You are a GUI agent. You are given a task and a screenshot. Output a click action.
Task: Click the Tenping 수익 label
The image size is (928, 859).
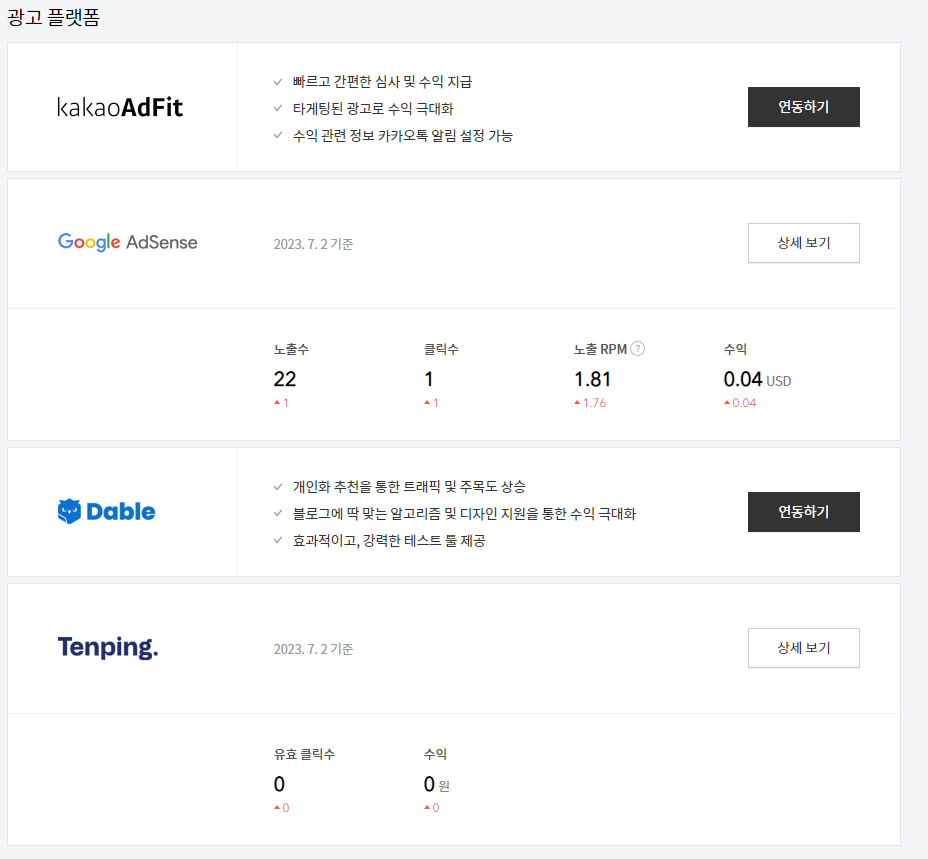[435, 754]
